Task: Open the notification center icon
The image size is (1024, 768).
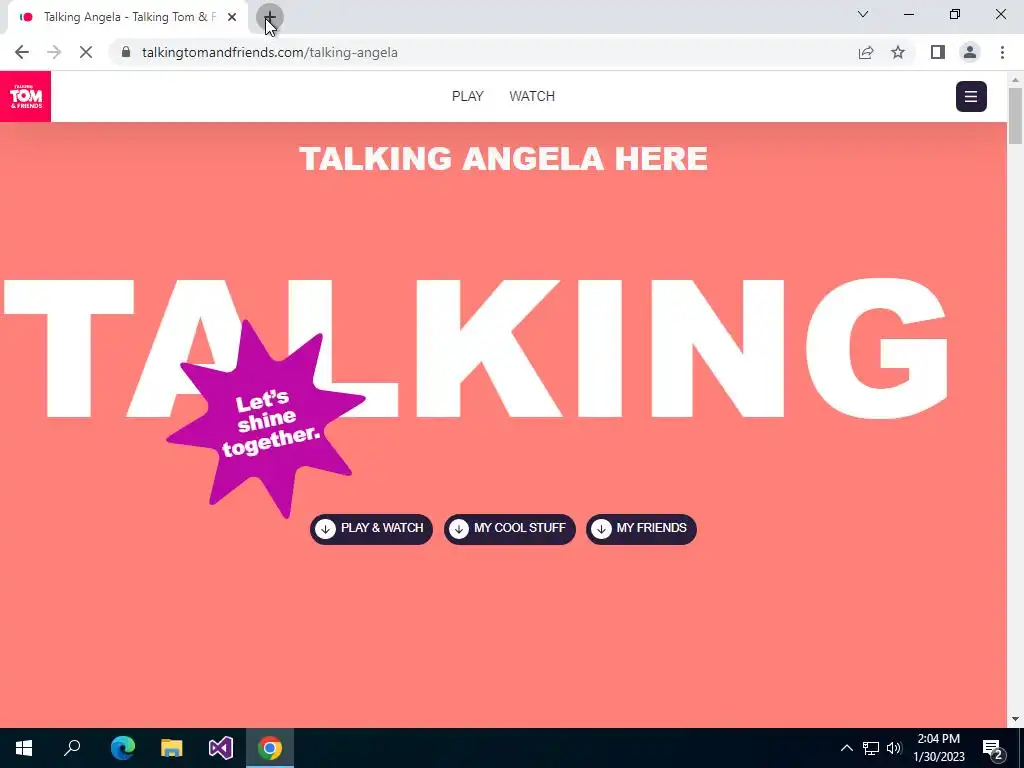Action: pos(993,748)
